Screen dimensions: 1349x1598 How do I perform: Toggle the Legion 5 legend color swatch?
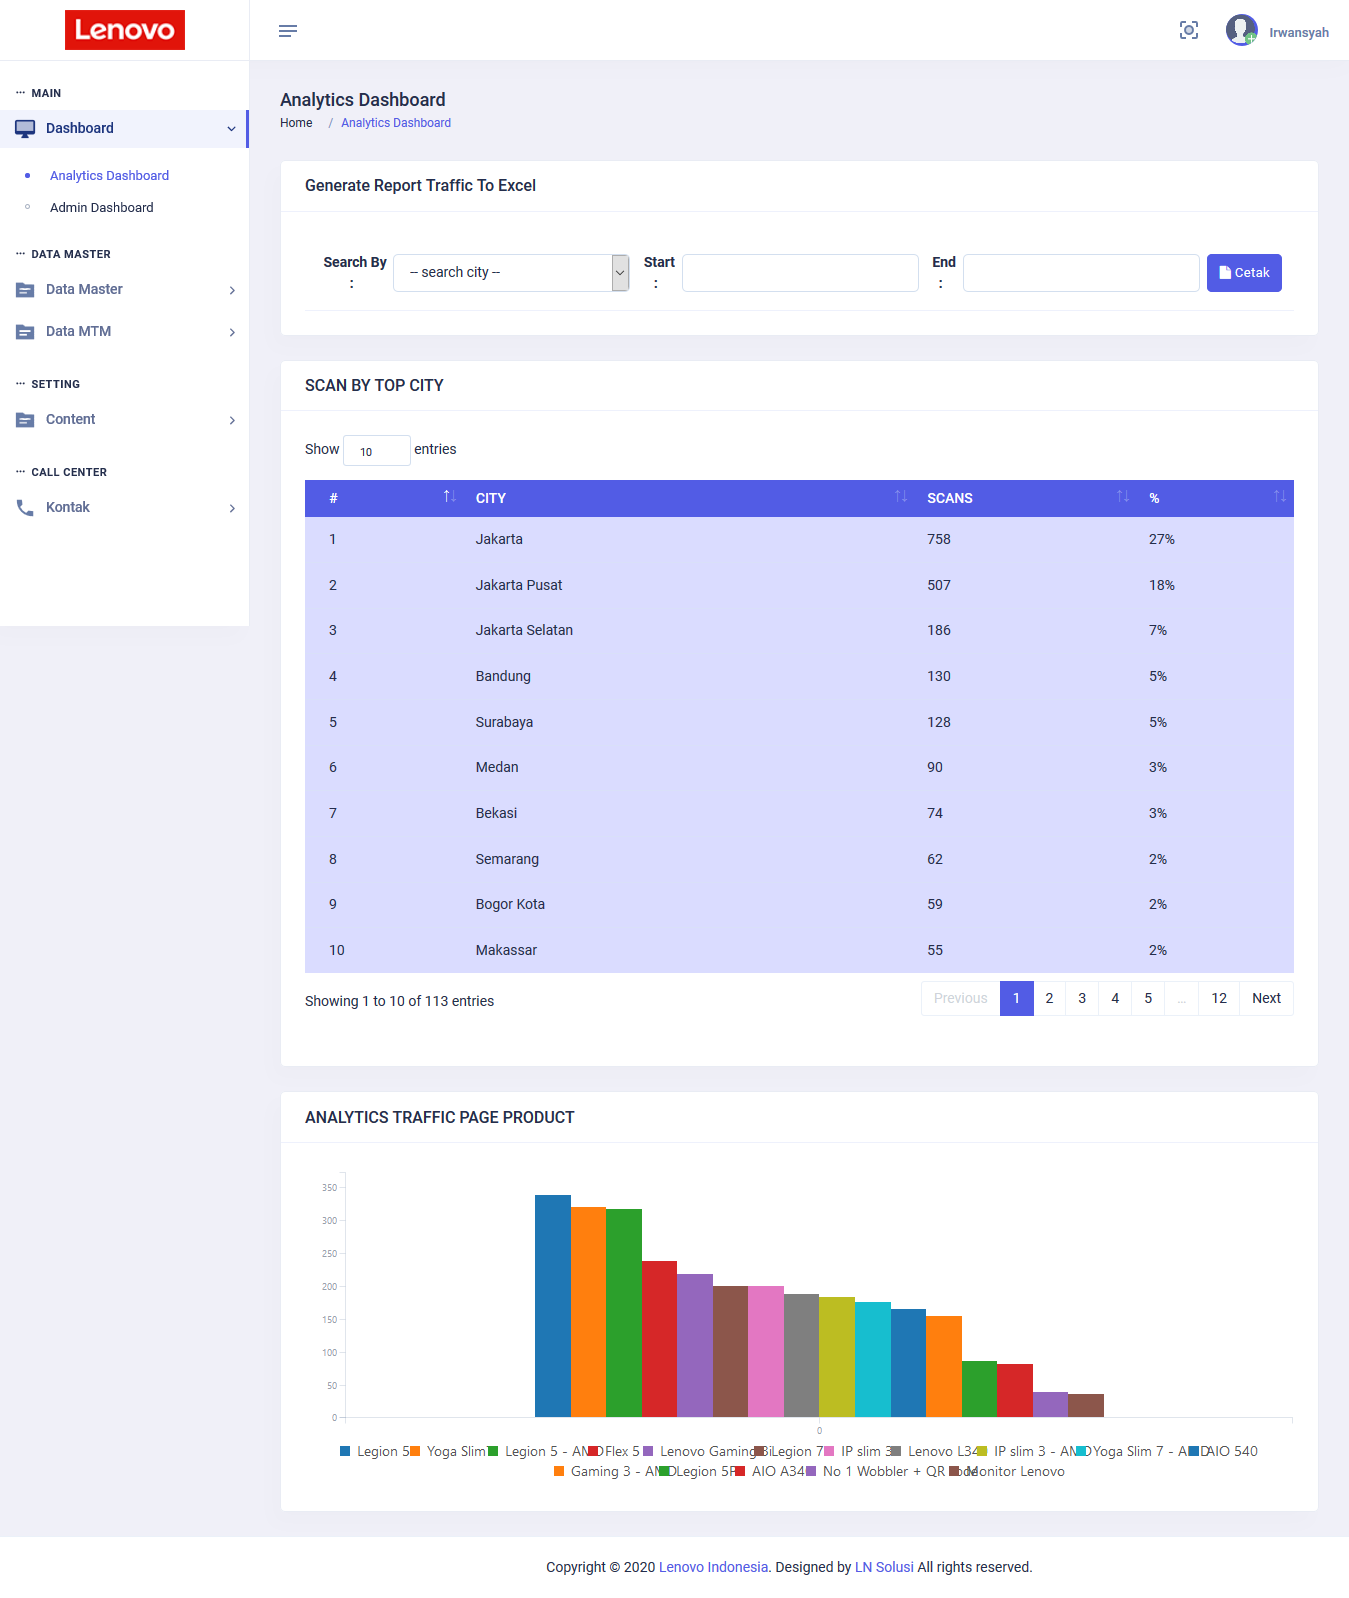pos(345,1451)
